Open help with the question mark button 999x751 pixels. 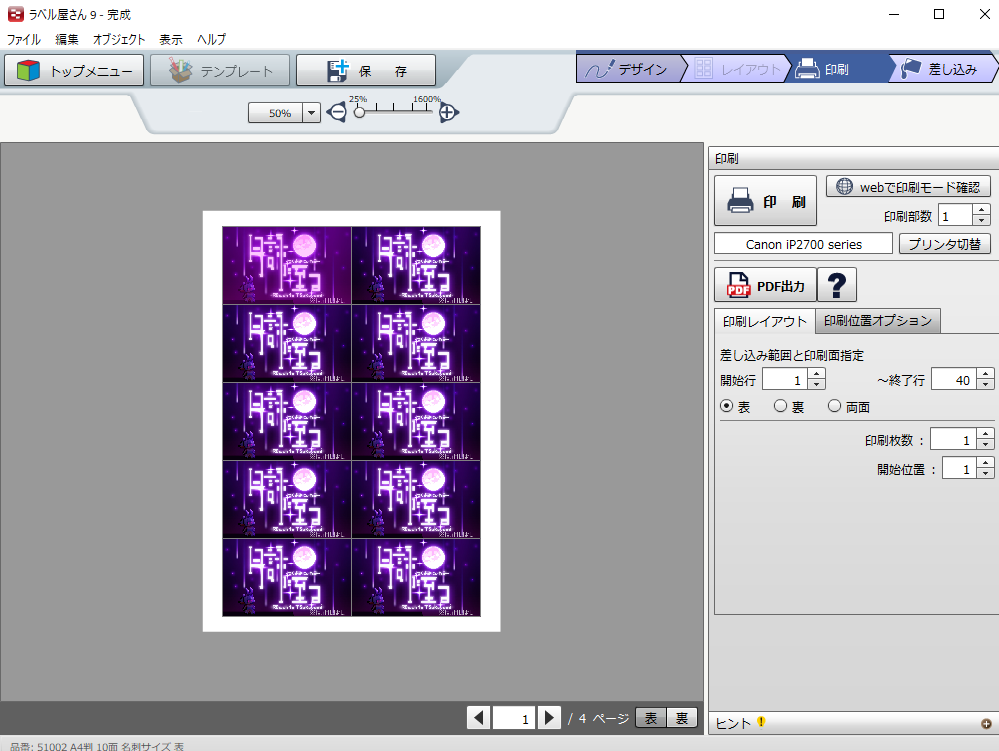[837, 285]
